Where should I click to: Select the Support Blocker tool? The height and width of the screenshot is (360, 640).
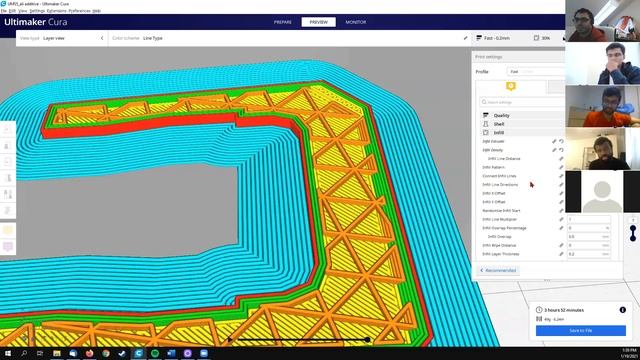(x=7, y=211)
